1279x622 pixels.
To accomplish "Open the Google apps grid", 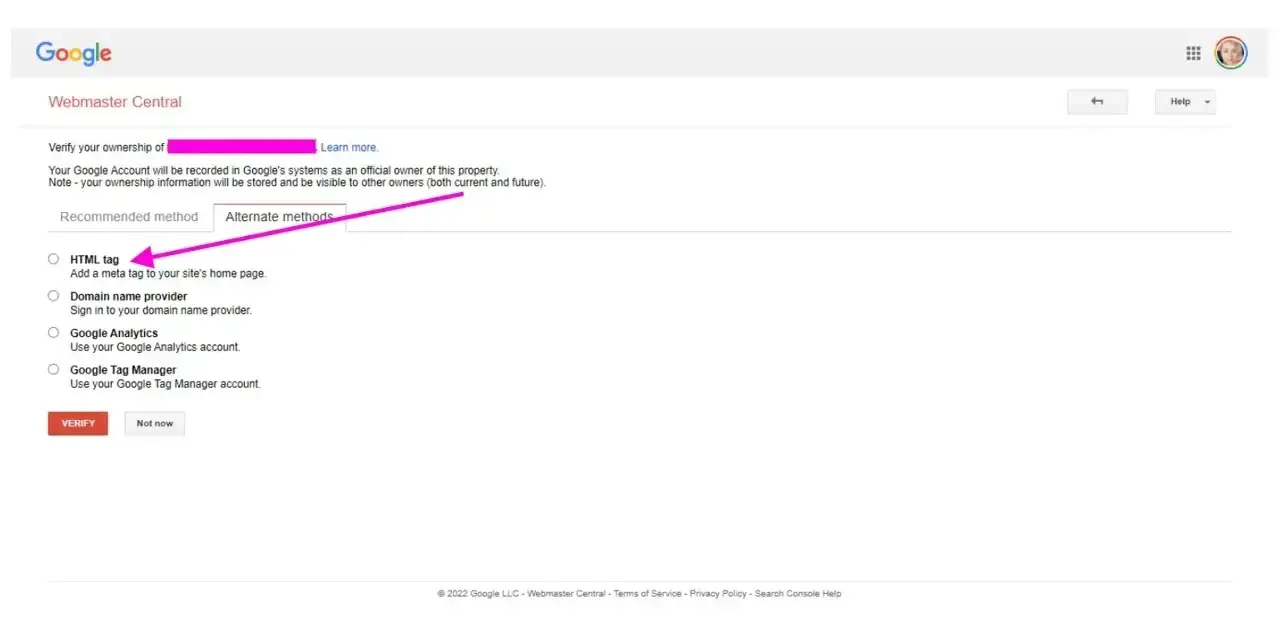I will tap(1193, 53).
